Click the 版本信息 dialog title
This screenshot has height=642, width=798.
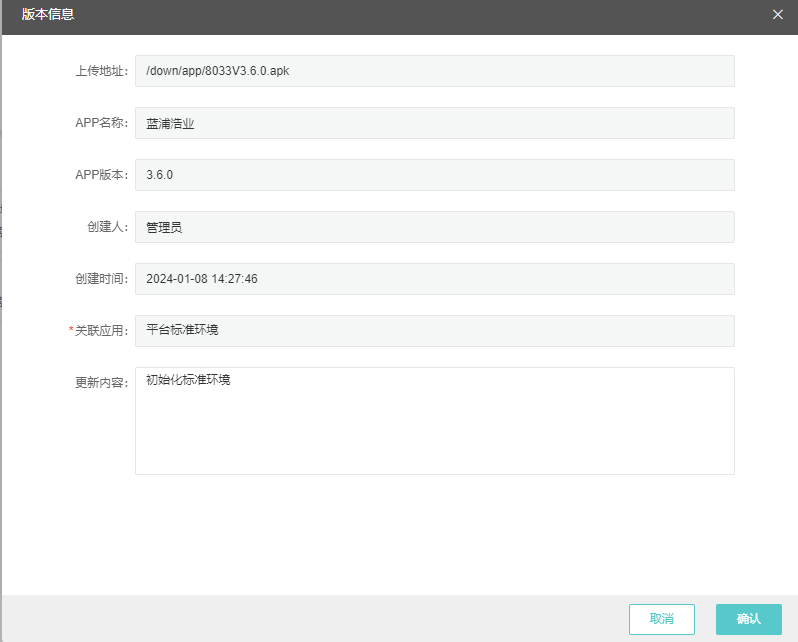point(48,14)
